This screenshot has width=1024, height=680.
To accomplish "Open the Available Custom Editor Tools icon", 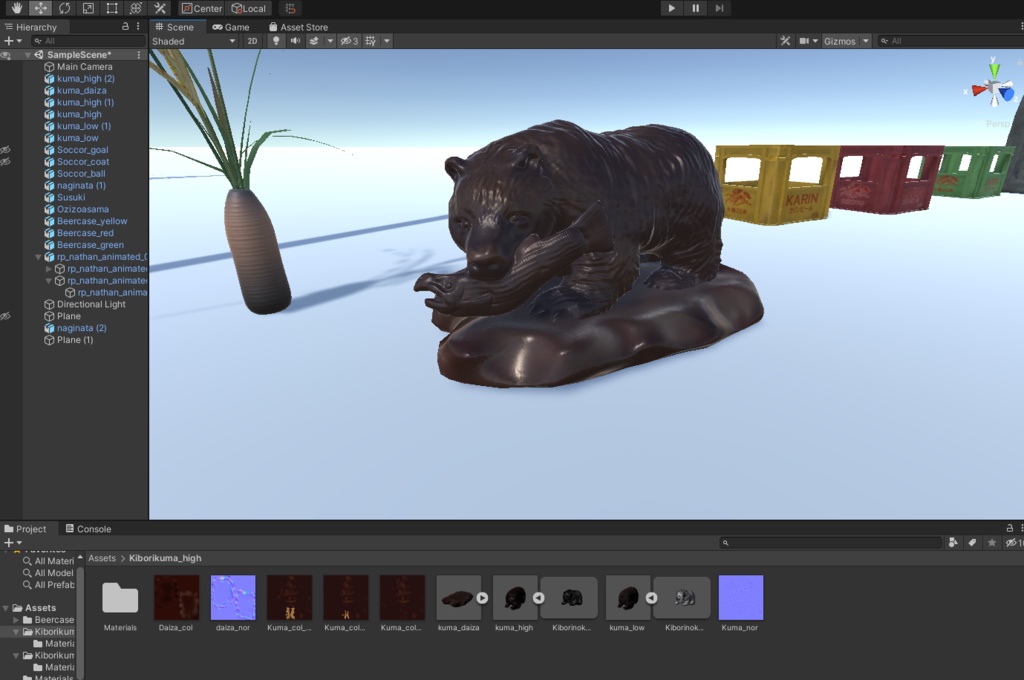I will pos(161,9).
